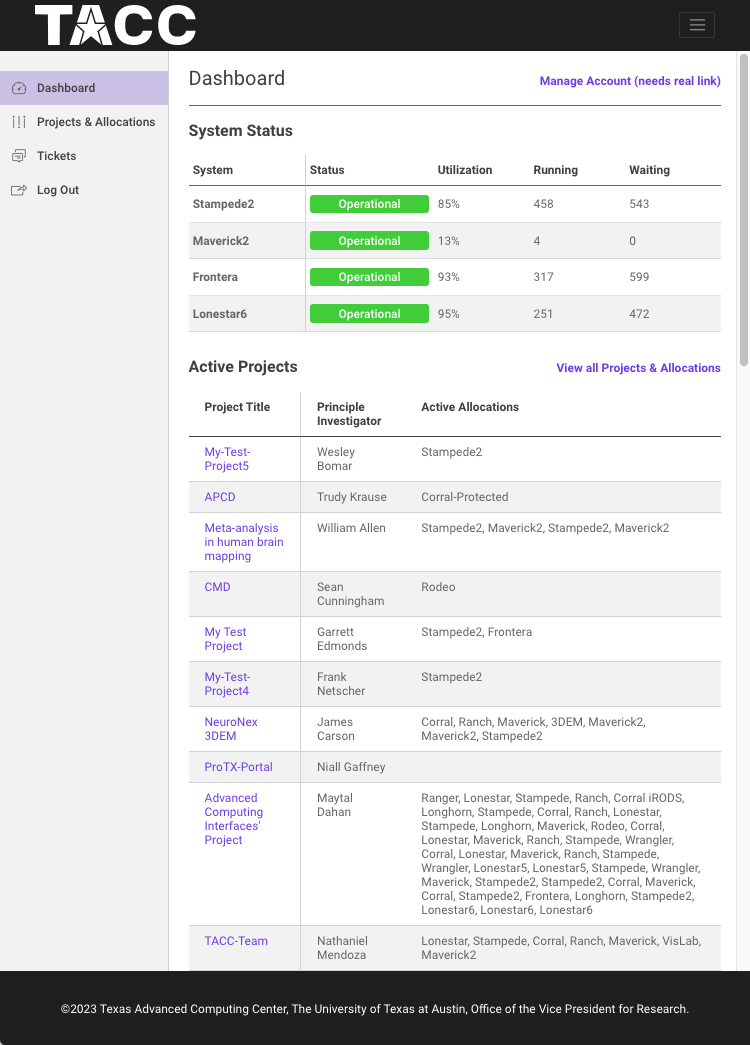This screenshot has height=1045, width=750.
Task: Click the Rodeo allocation text
Action: tap(438, 587)
